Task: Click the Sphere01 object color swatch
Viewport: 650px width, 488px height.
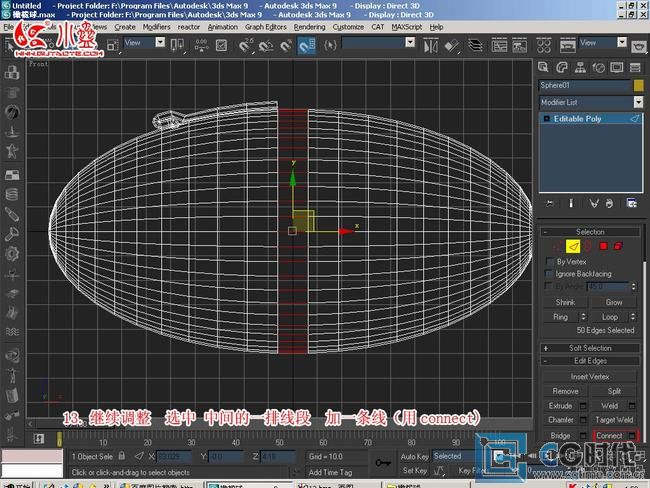Action: (x=638, y=85)
